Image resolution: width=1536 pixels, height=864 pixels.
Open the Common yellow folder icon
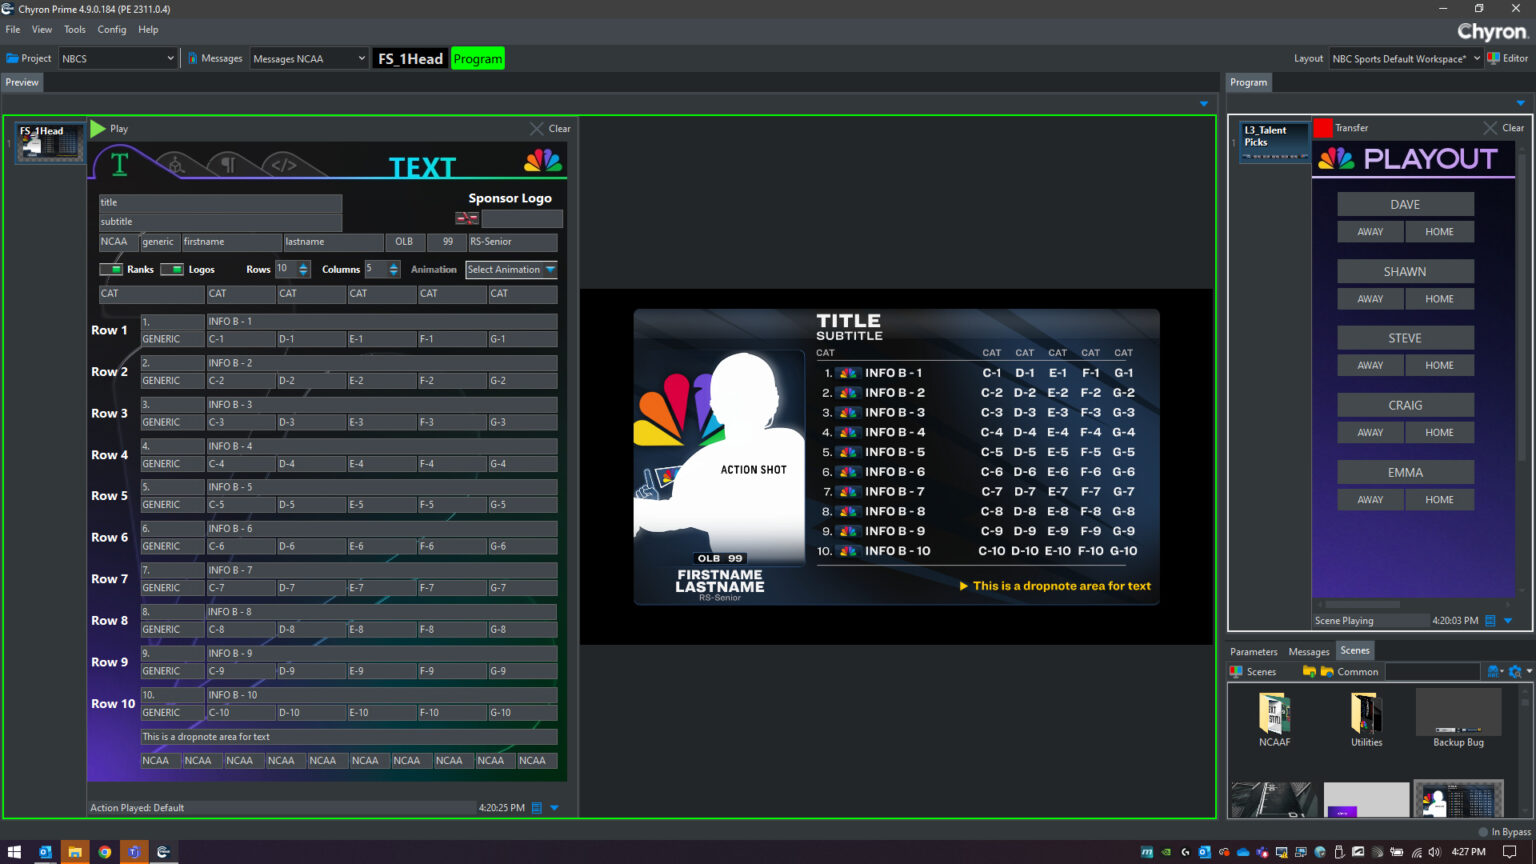[x=1327, y=671]
